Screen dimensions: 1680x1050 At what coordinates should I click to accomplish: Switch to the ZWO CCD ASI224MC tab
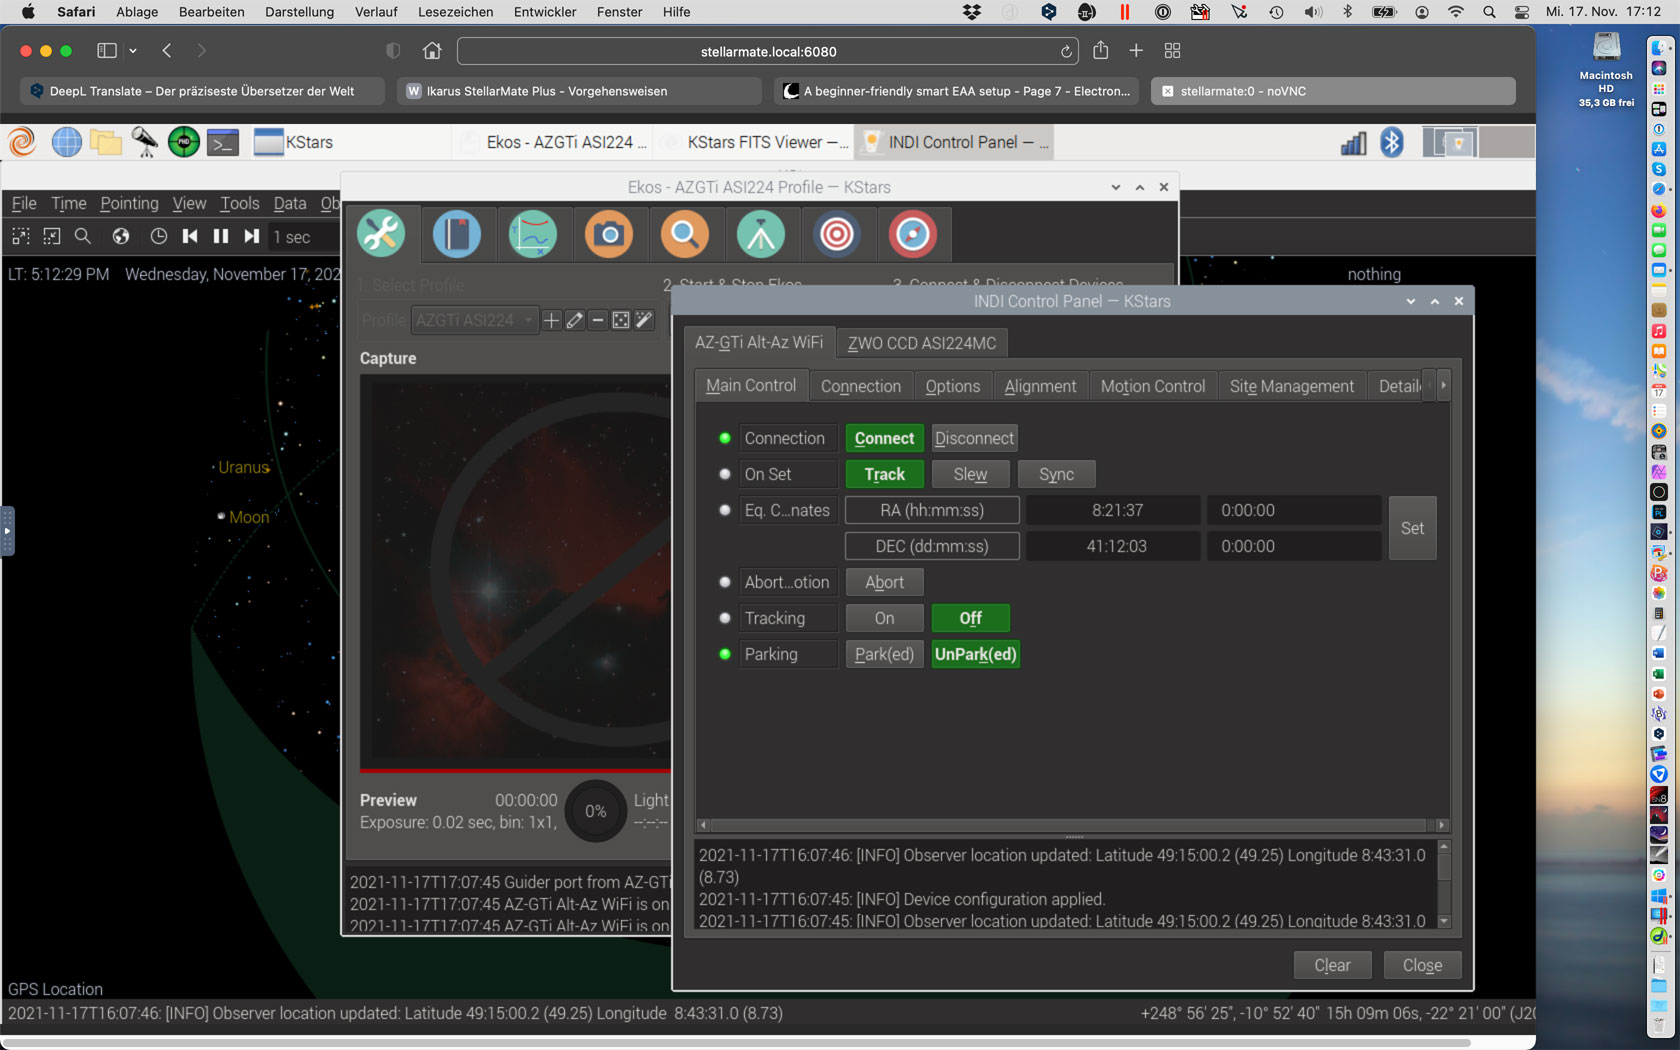pyautogui.click(x=921, y=343)
